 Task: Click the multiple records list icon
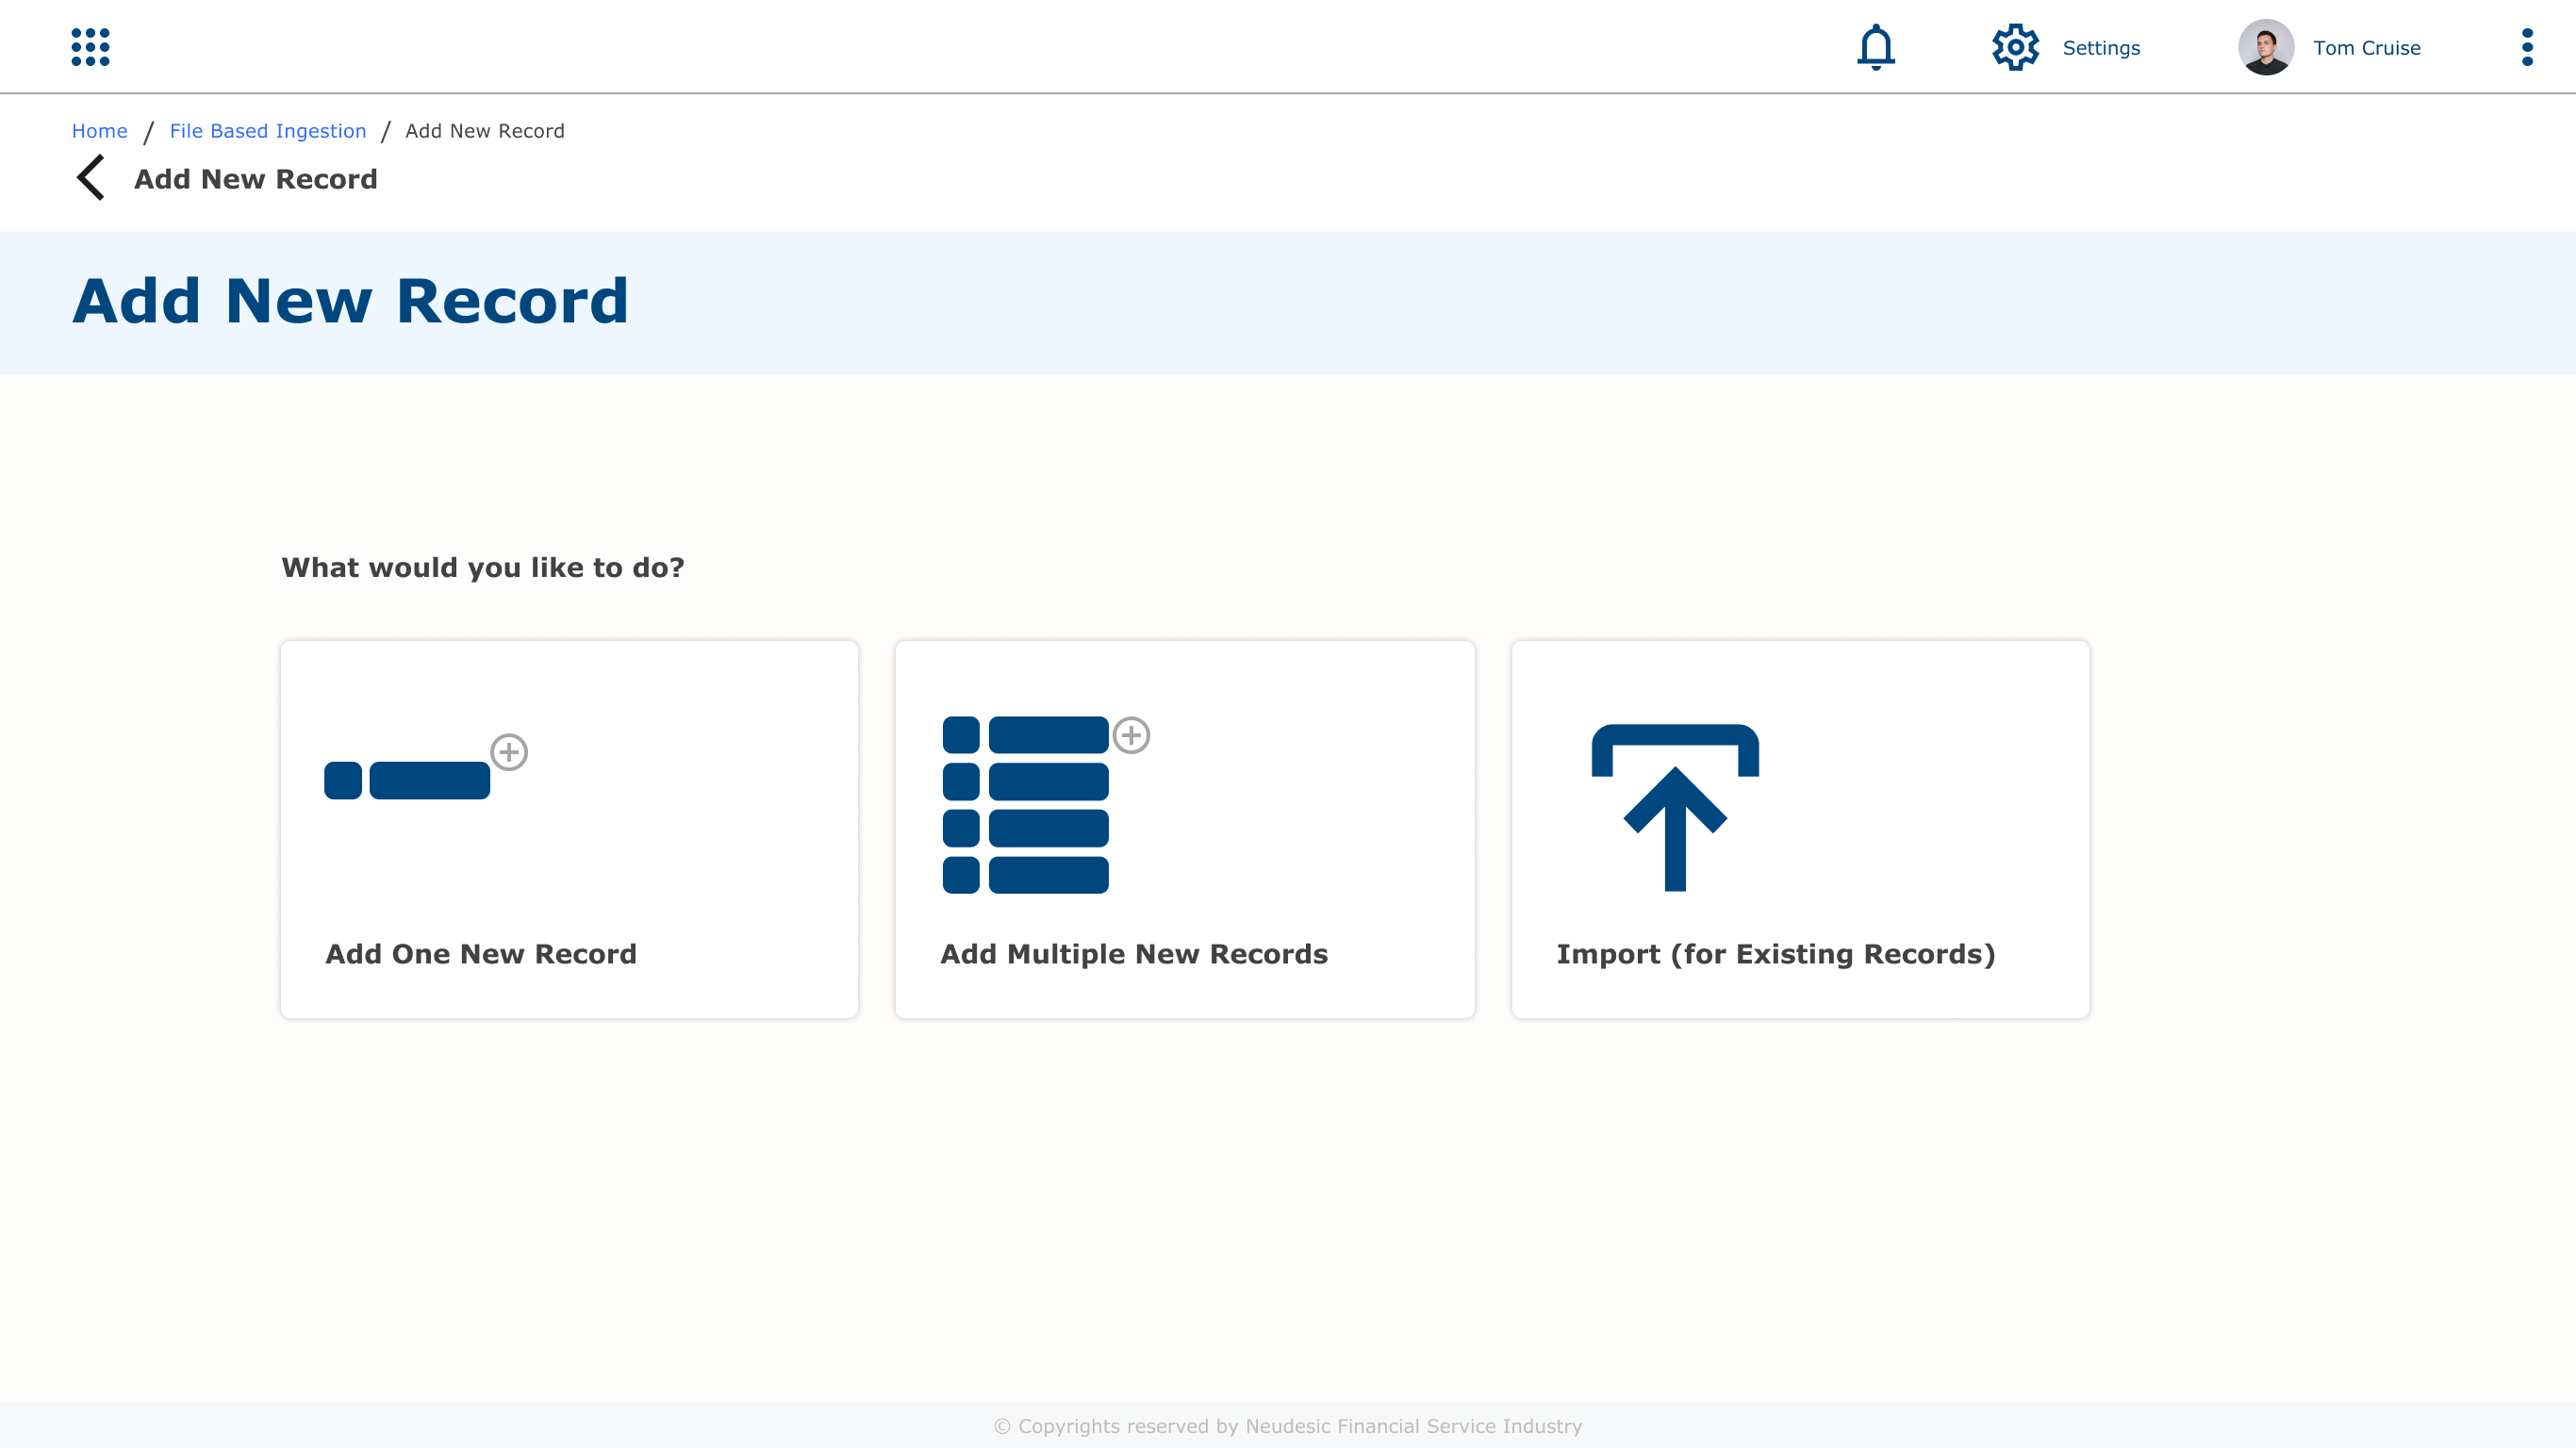click(x=1045, y=805)
